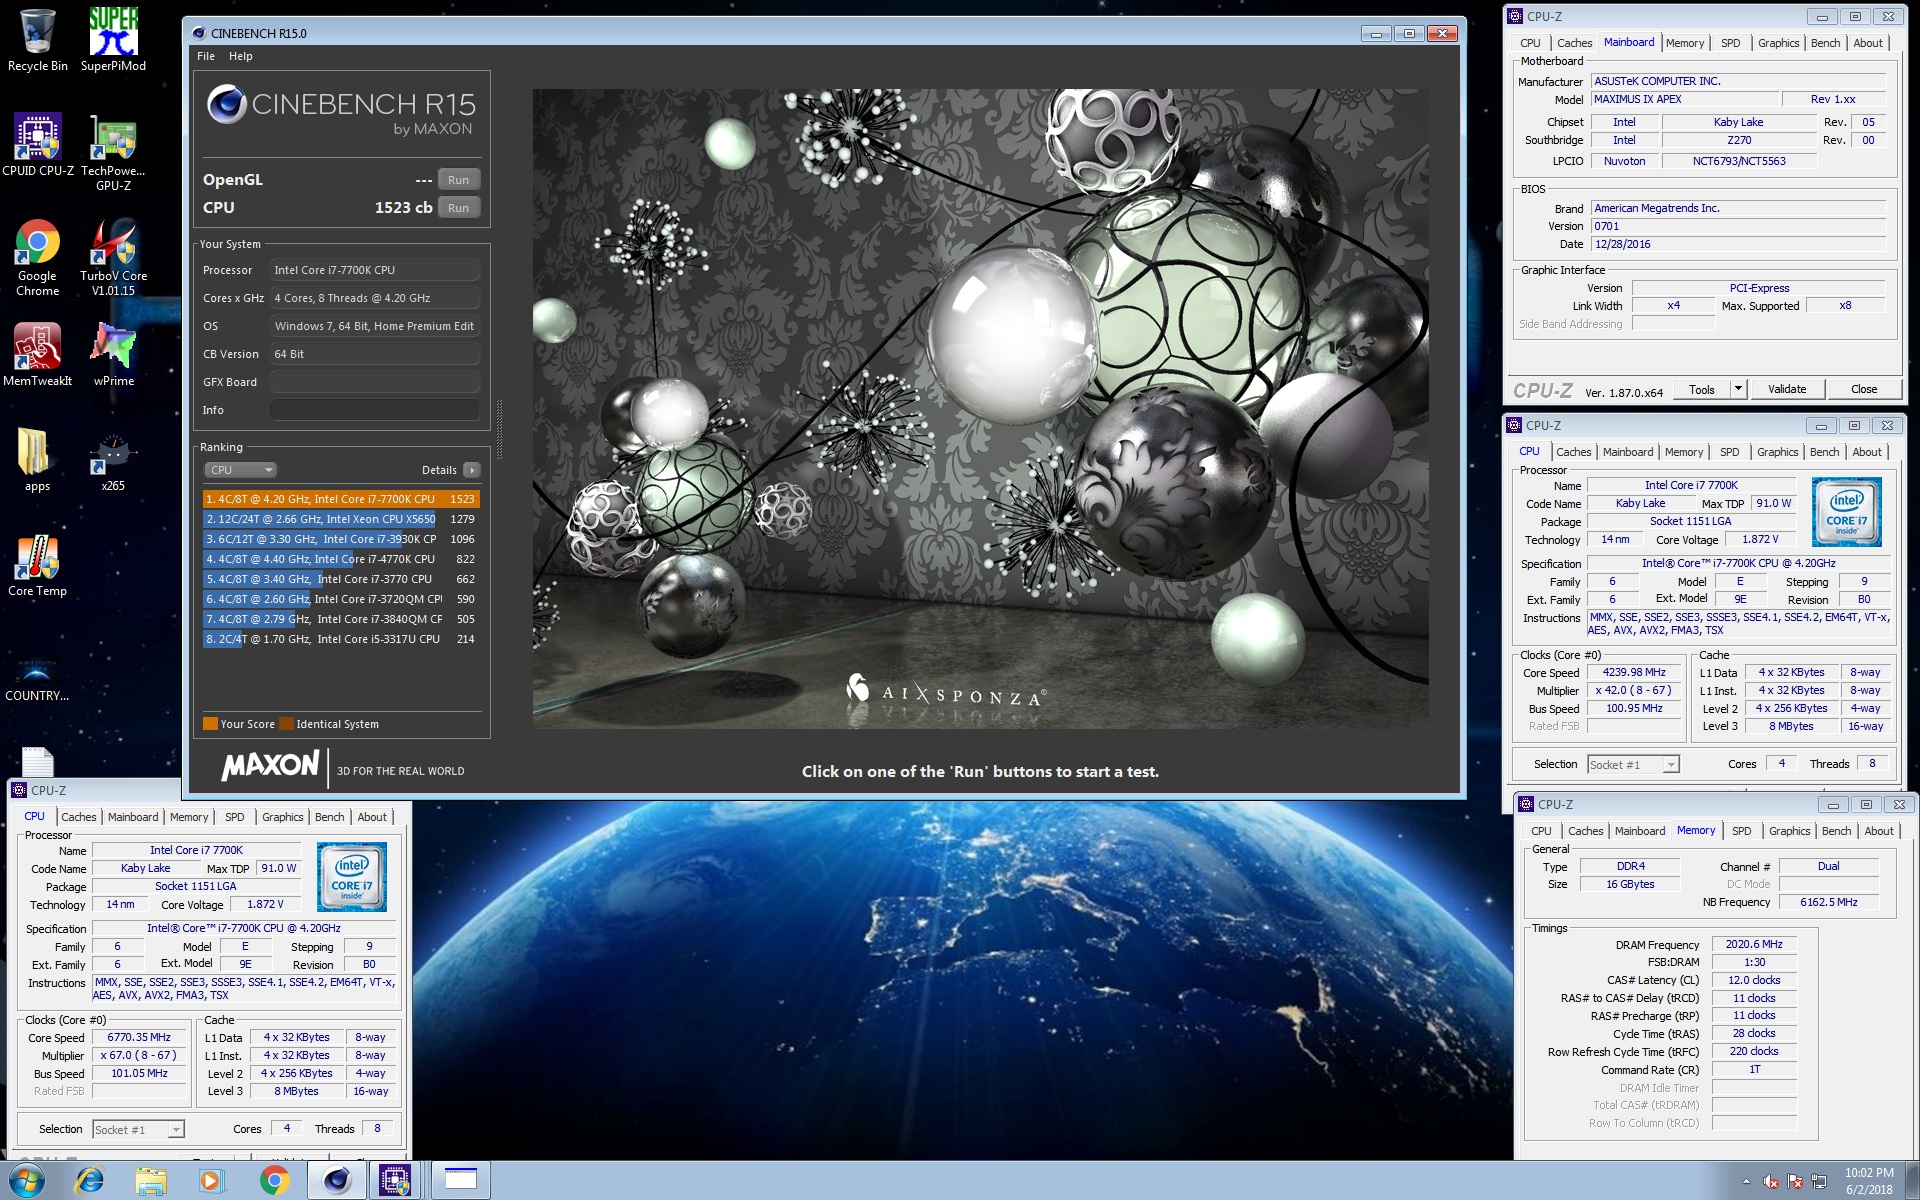Click the MAXIMUS IX APEX model field
This screenshot has height=1200, width=1920.
[x=1685, y=99]
